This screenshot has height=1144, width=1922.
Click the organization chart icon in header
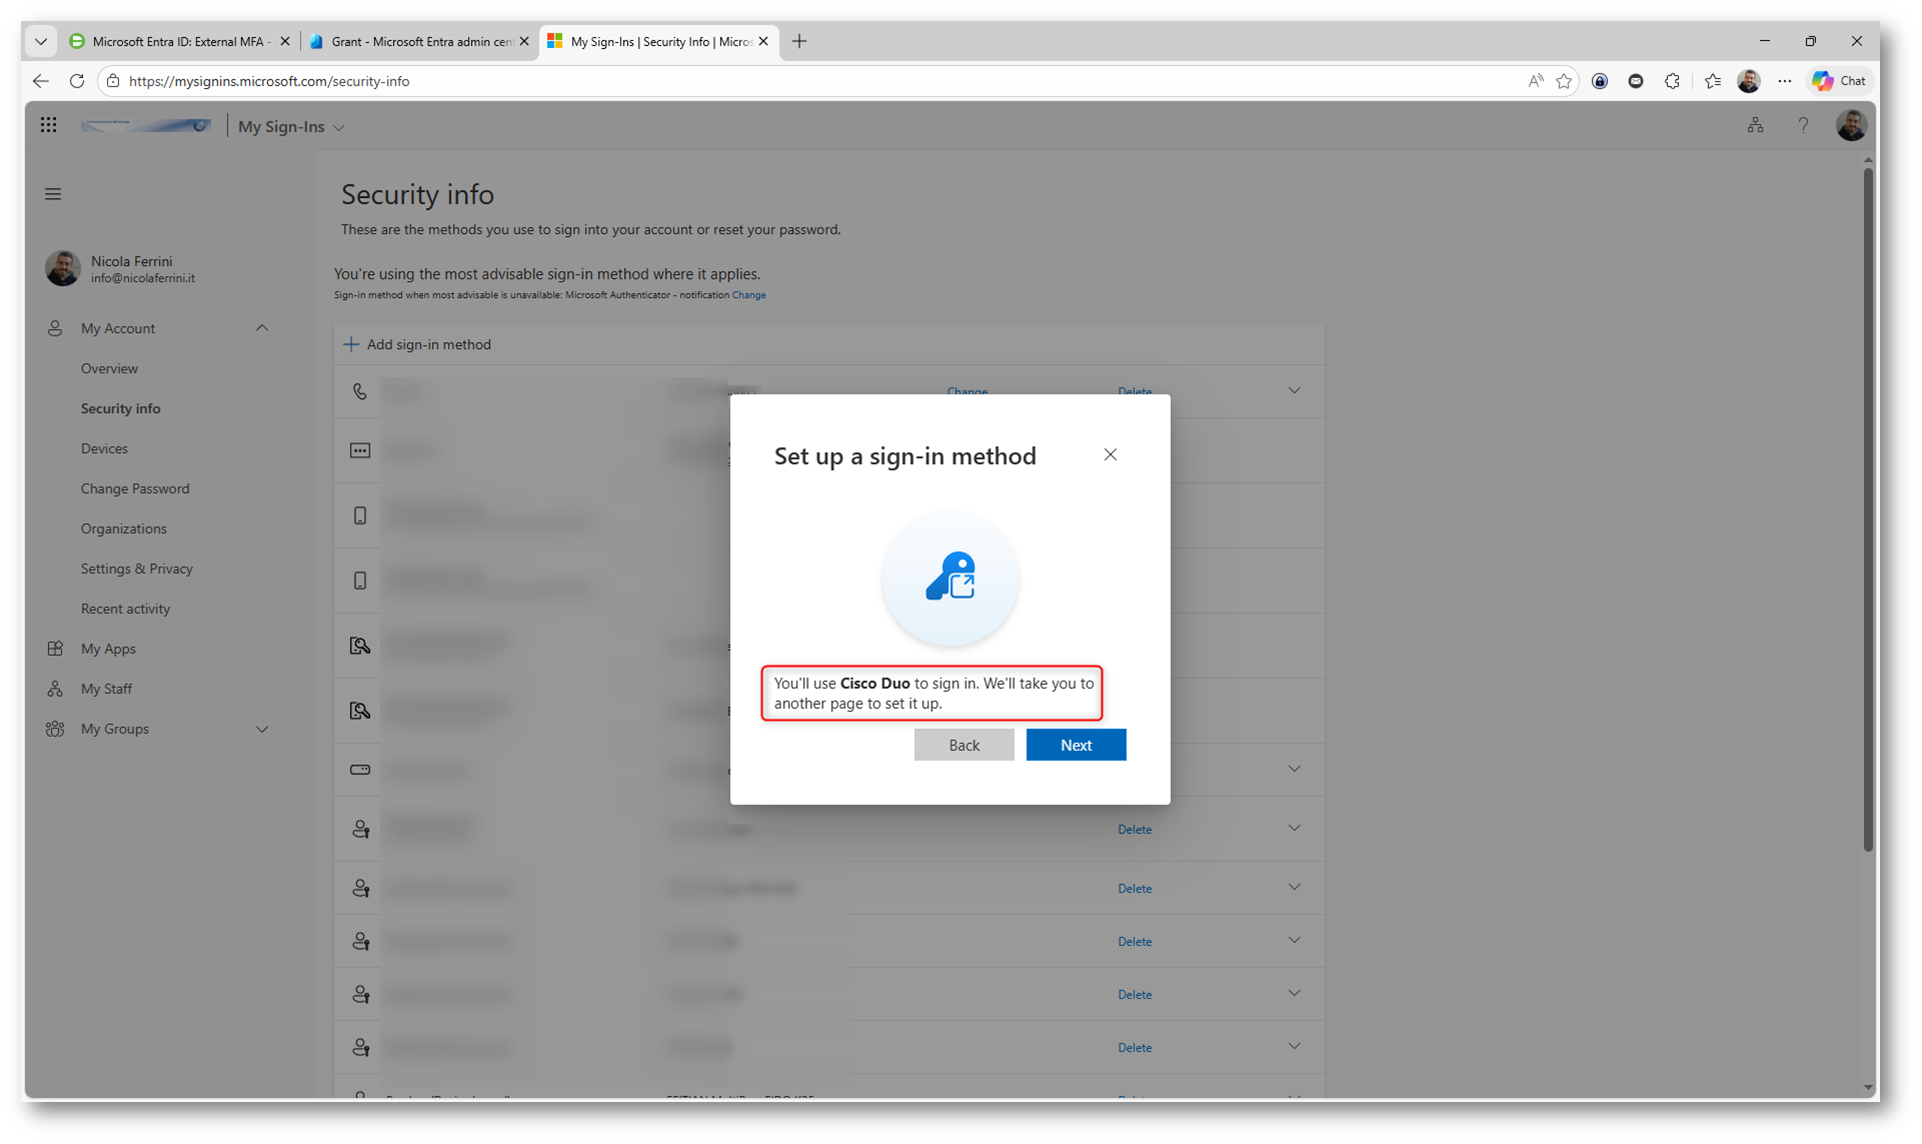(x=1755, y=126)
